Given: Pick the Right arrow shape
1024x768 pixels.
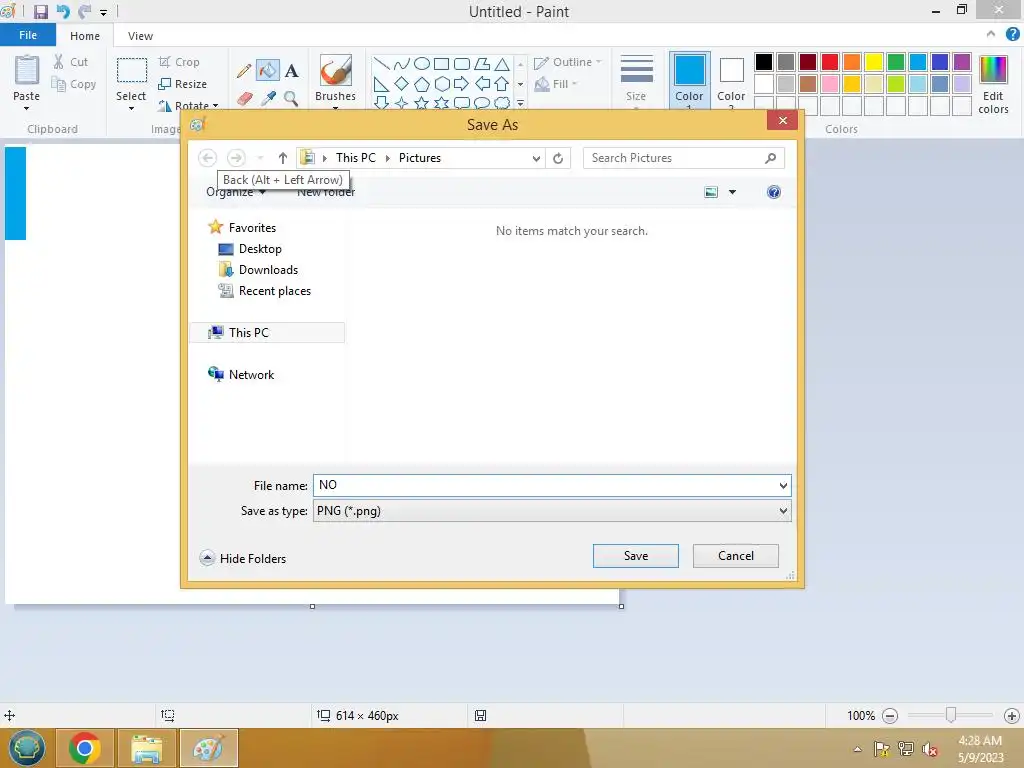Looking at the screenshot, I should coord(461,84).
